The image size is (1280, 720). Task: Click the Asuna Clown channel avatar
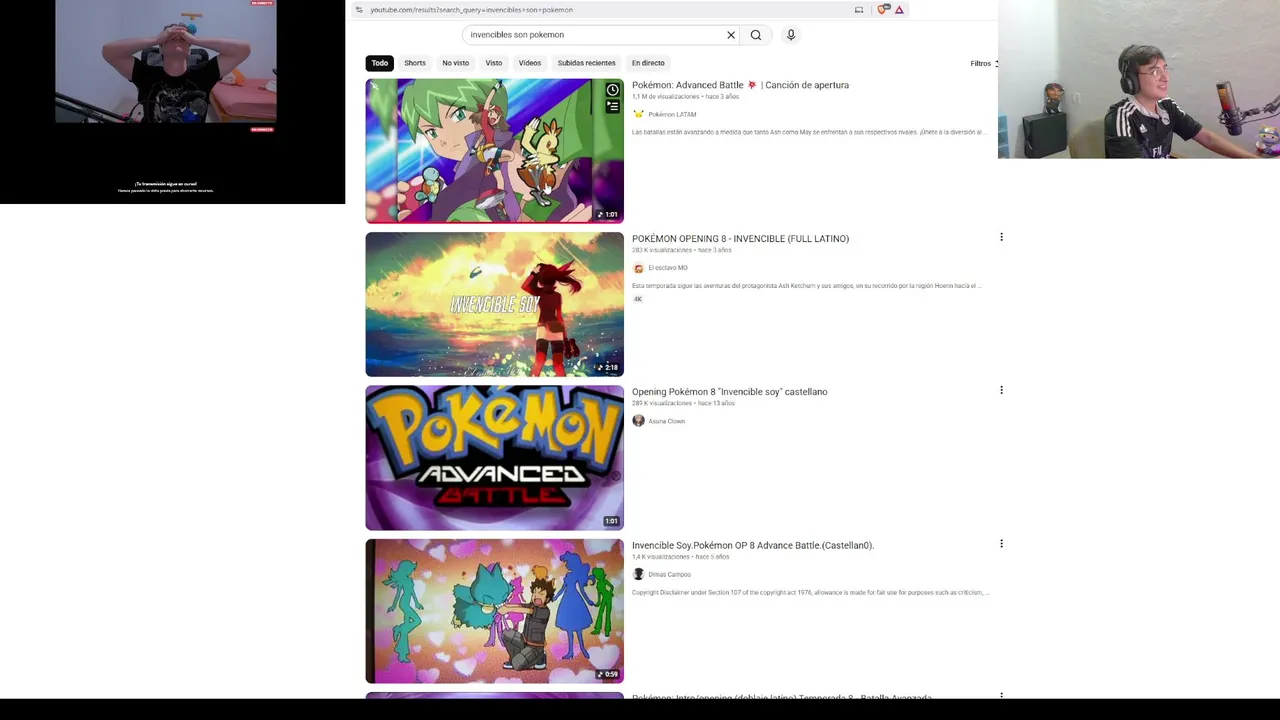[x=638, y=421]
